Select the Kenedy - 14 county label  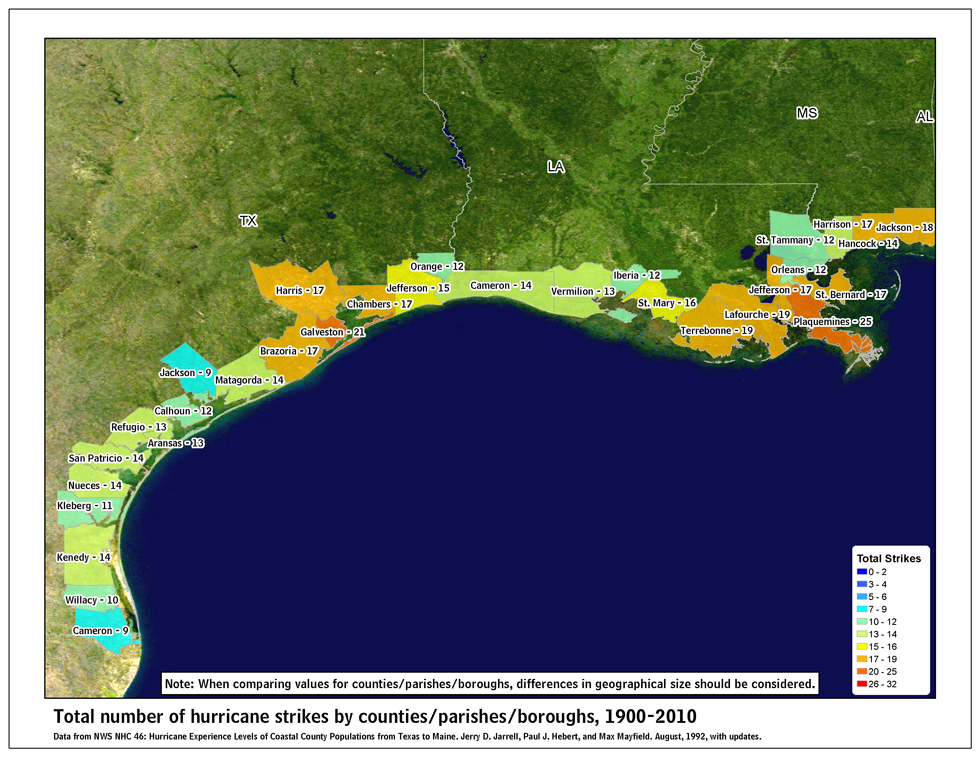click(82, 557)
